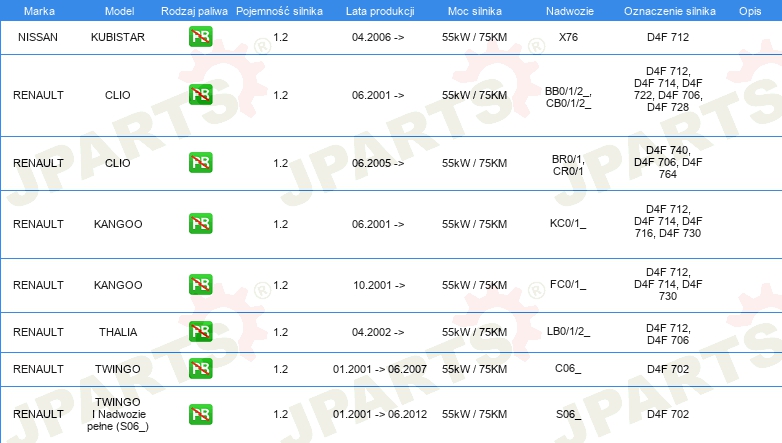The height and width of the screenshot is (443, 782).
Task: Click TWINGO I Nadwozie pełne (S06_) model
Action: [118, 414]
